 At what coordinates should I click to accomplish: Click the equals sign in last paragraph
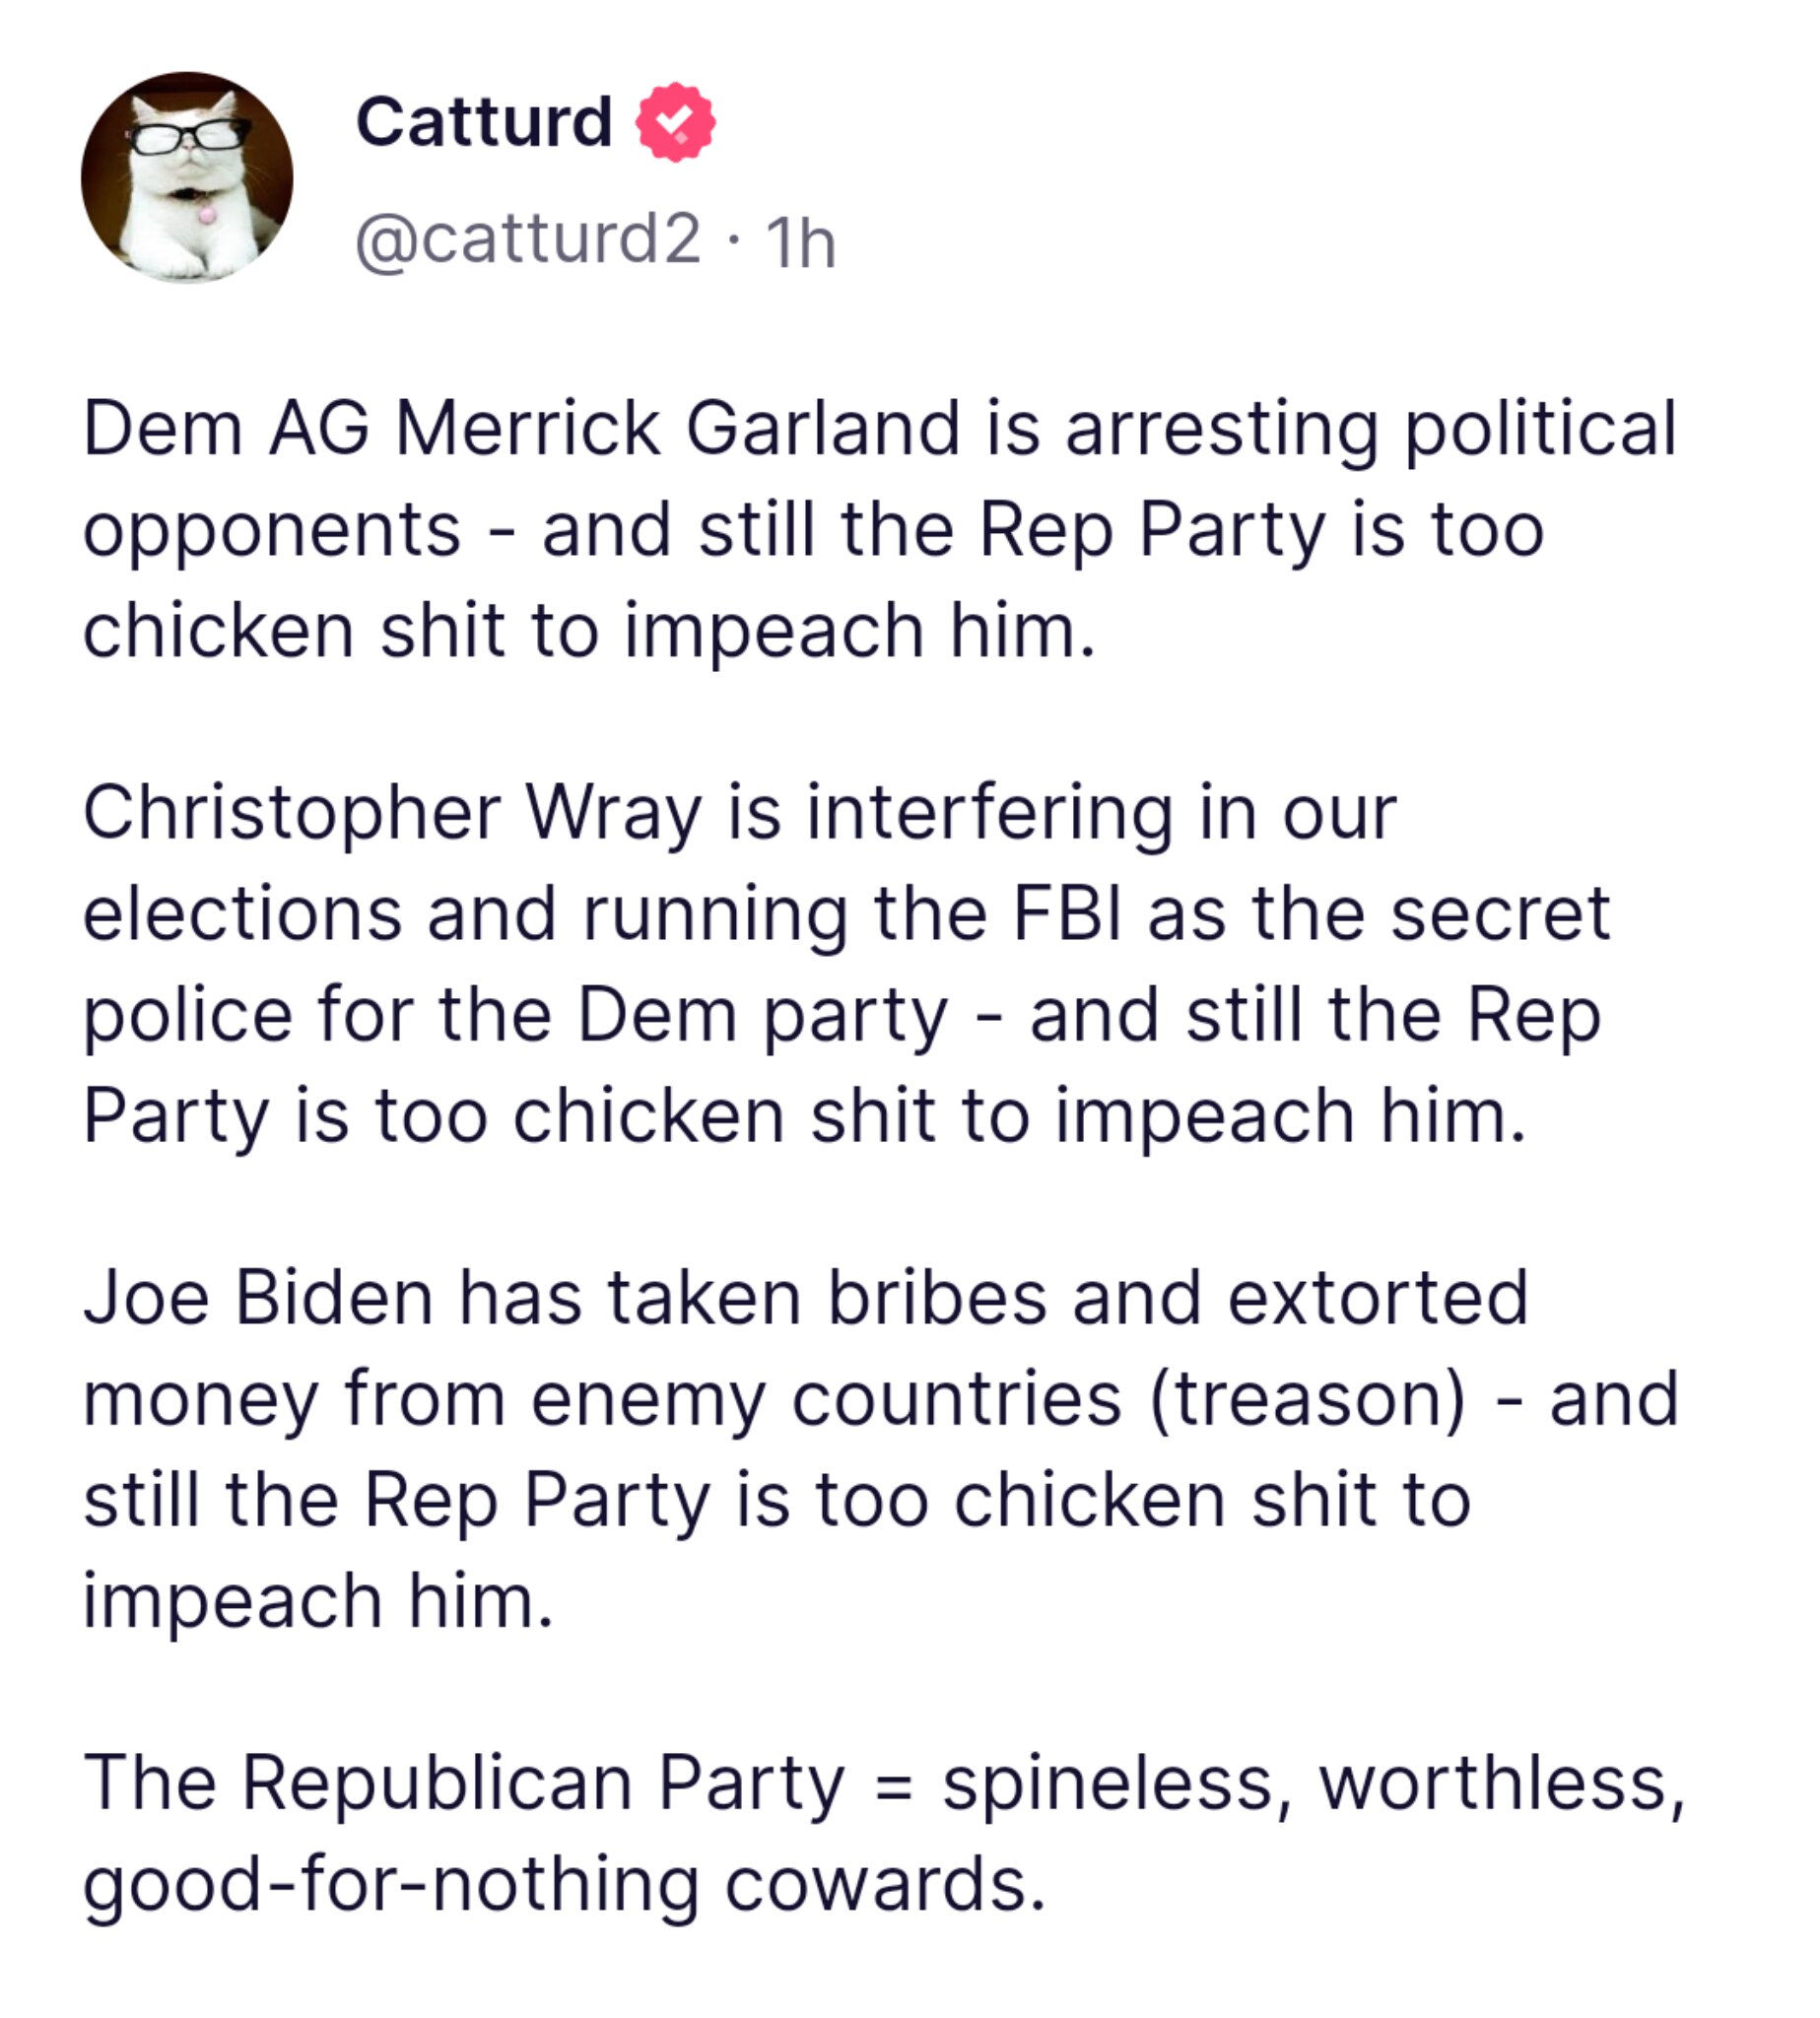click(892, 1784)
